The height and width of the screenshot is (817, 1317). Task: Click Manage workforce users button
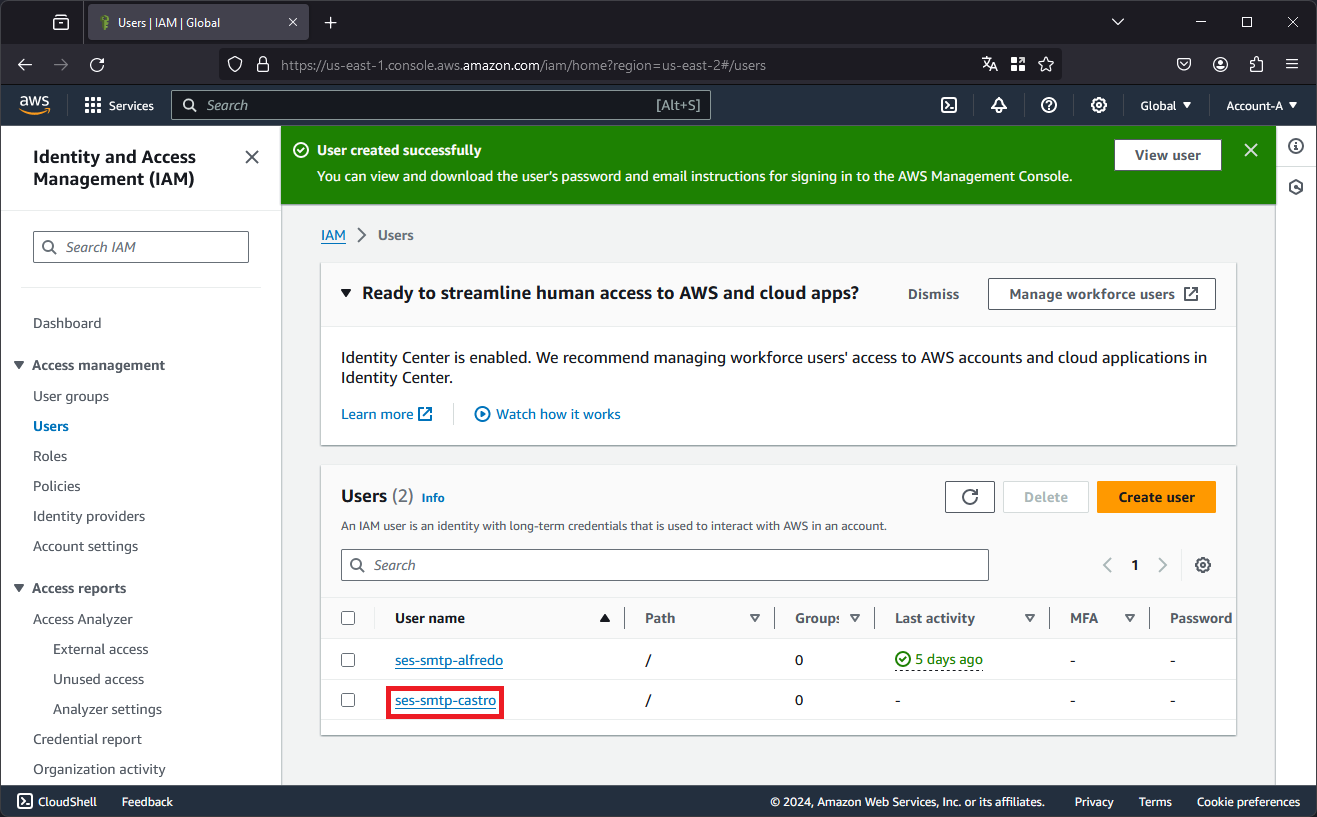tap(1102, 294)
